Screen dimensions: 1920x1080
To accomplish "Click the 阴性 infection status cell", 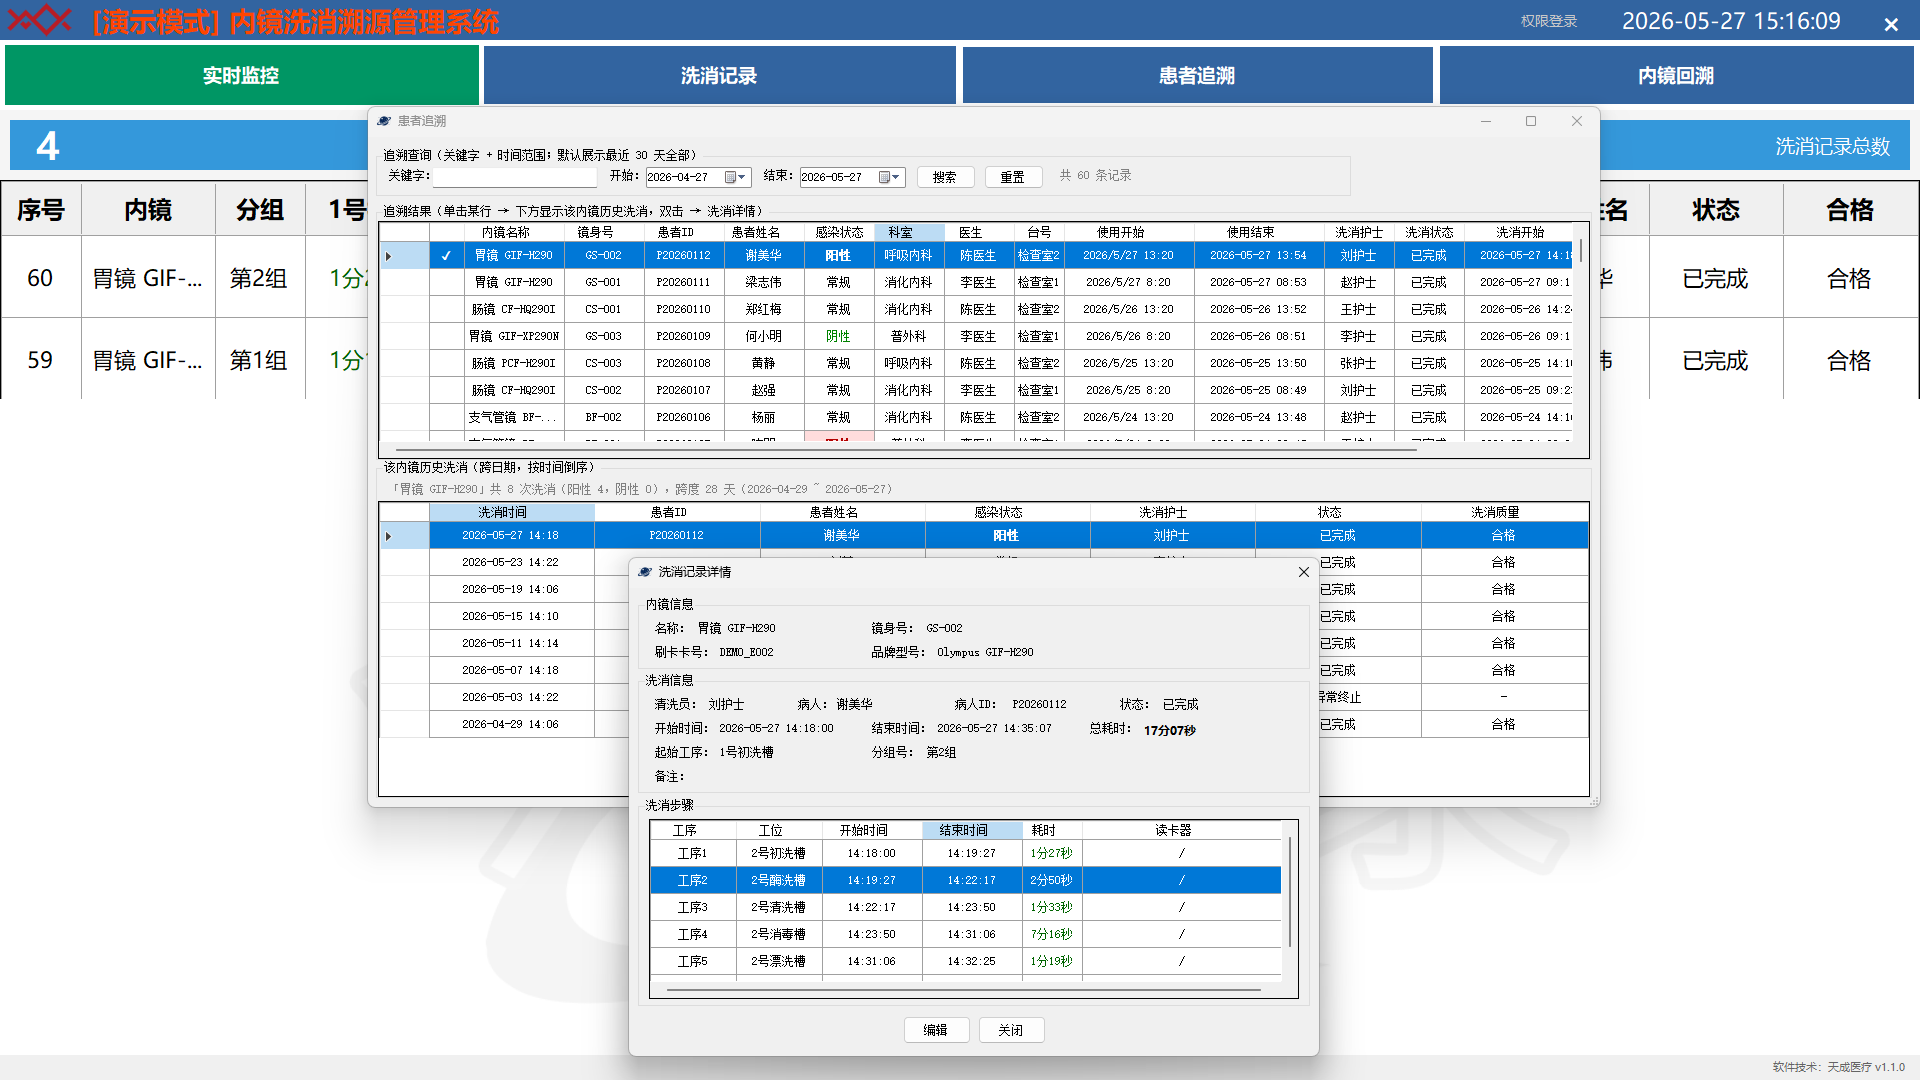I will (x=838, y=337).
